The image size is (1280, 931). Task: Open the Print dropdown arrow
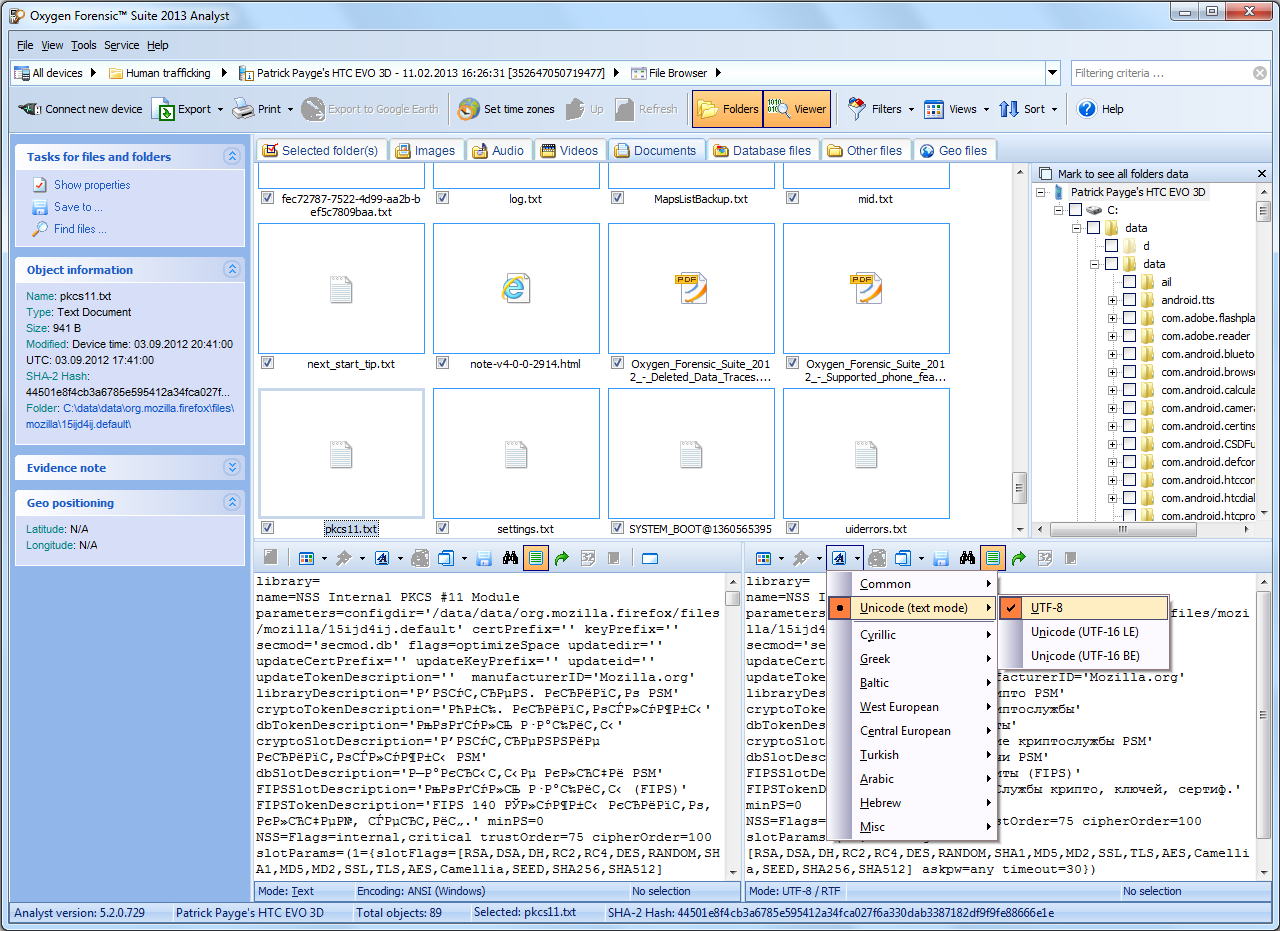pyautogui.click(x=290, y=109)
